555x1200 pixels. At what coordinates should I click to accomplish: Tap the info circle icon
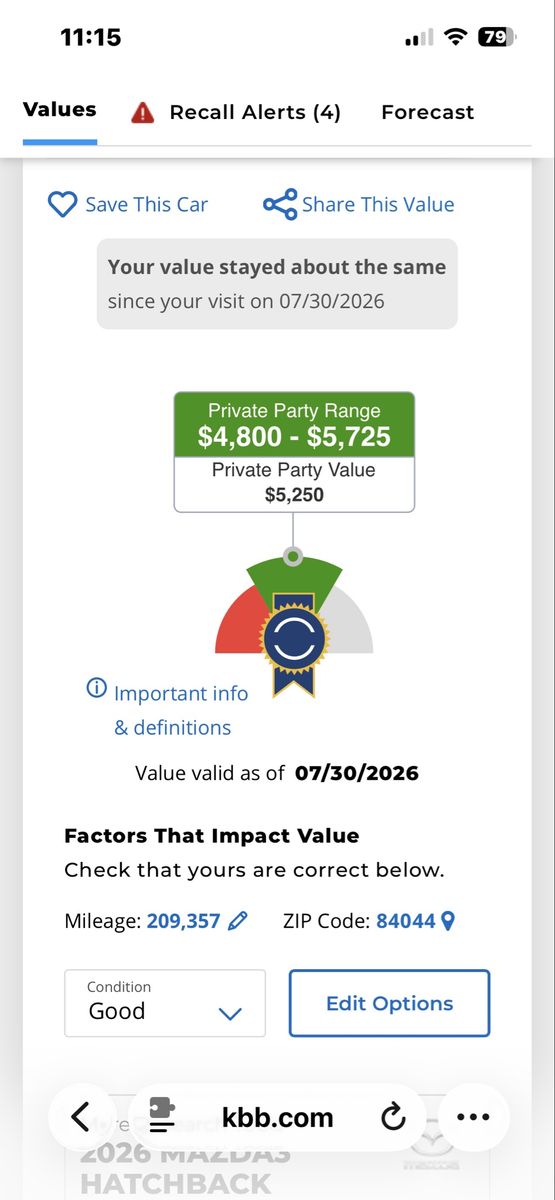[97, 688]
